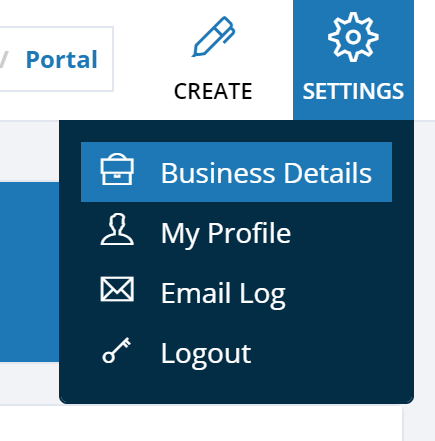The width and height of the screenshot is (435, 441).
Task: Click the white header gap between Portal and CREATE
Action: pyautogui.click(x=140, y=60)
